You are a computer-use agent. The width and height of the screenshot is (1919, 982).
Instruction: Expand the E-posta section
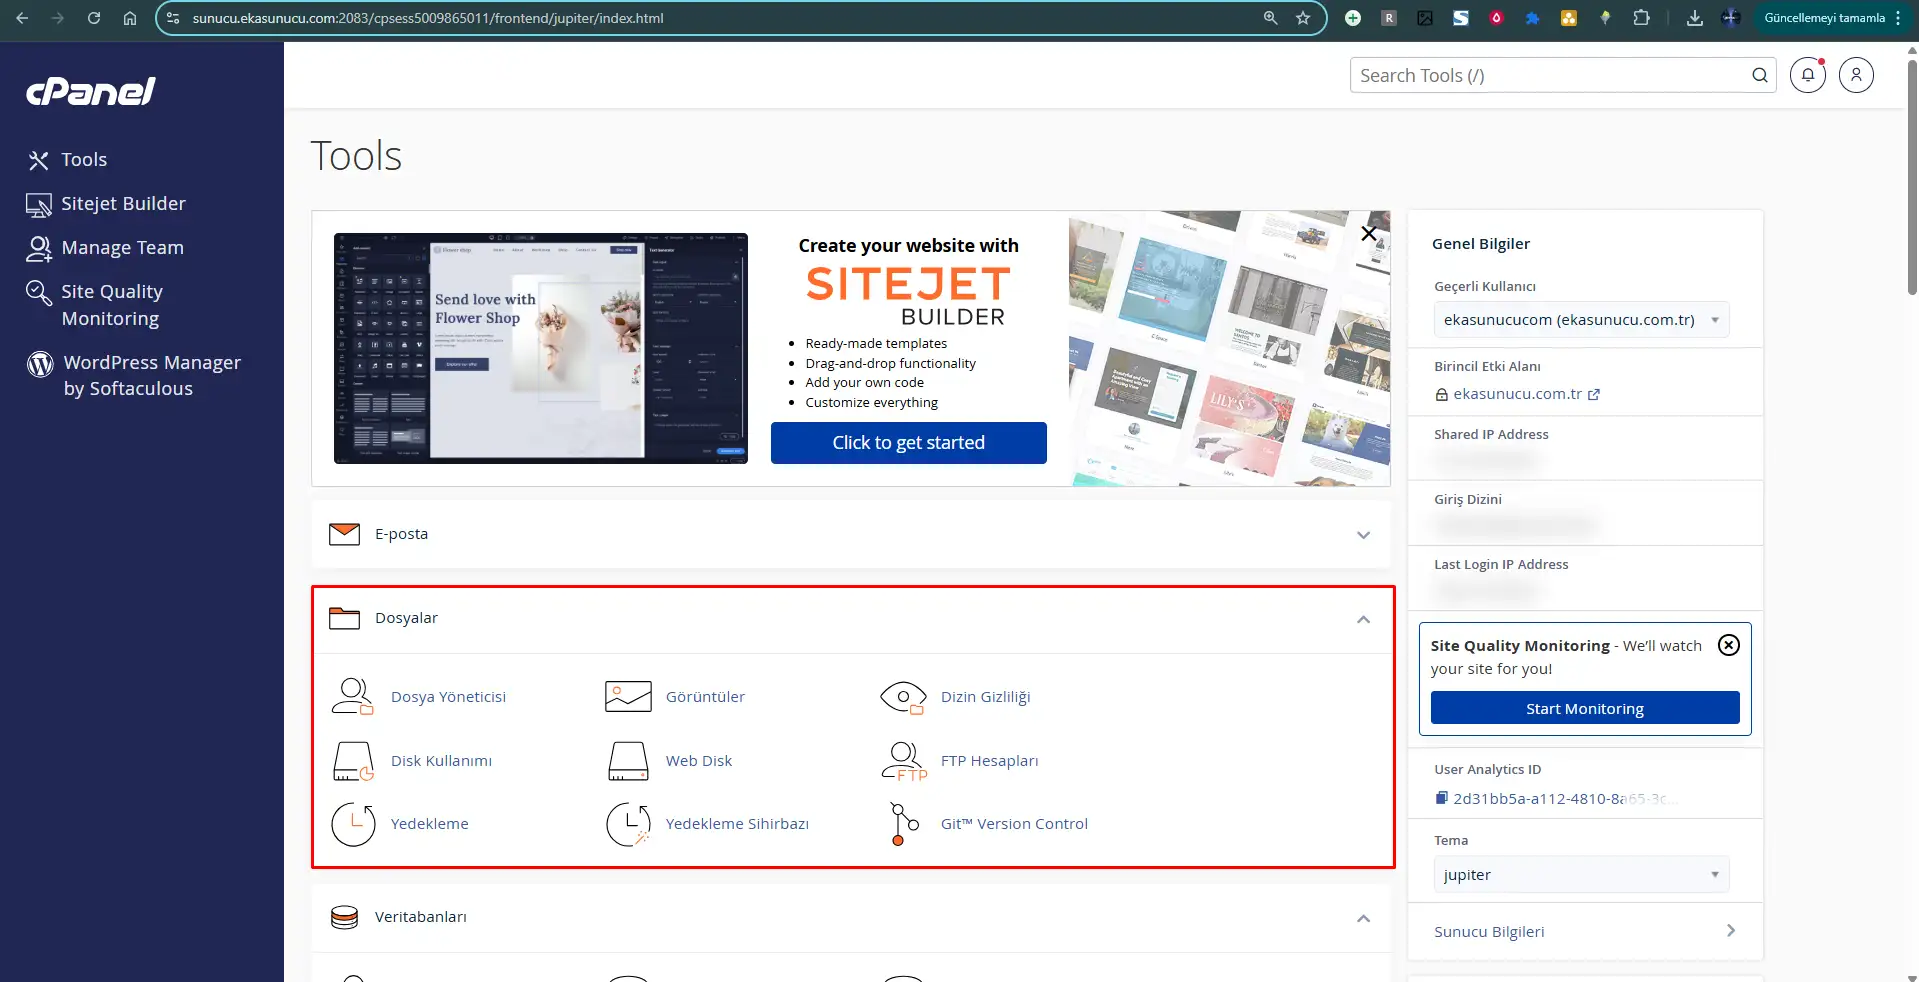(1363, 535)
